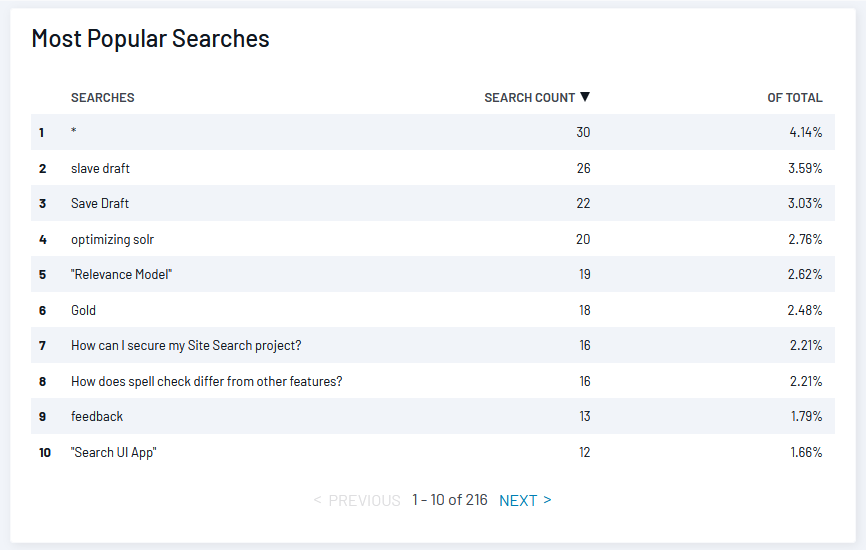Click the 1 - 10 of 216 pagination text
The image size is (866, 550).
pos(450,500)
